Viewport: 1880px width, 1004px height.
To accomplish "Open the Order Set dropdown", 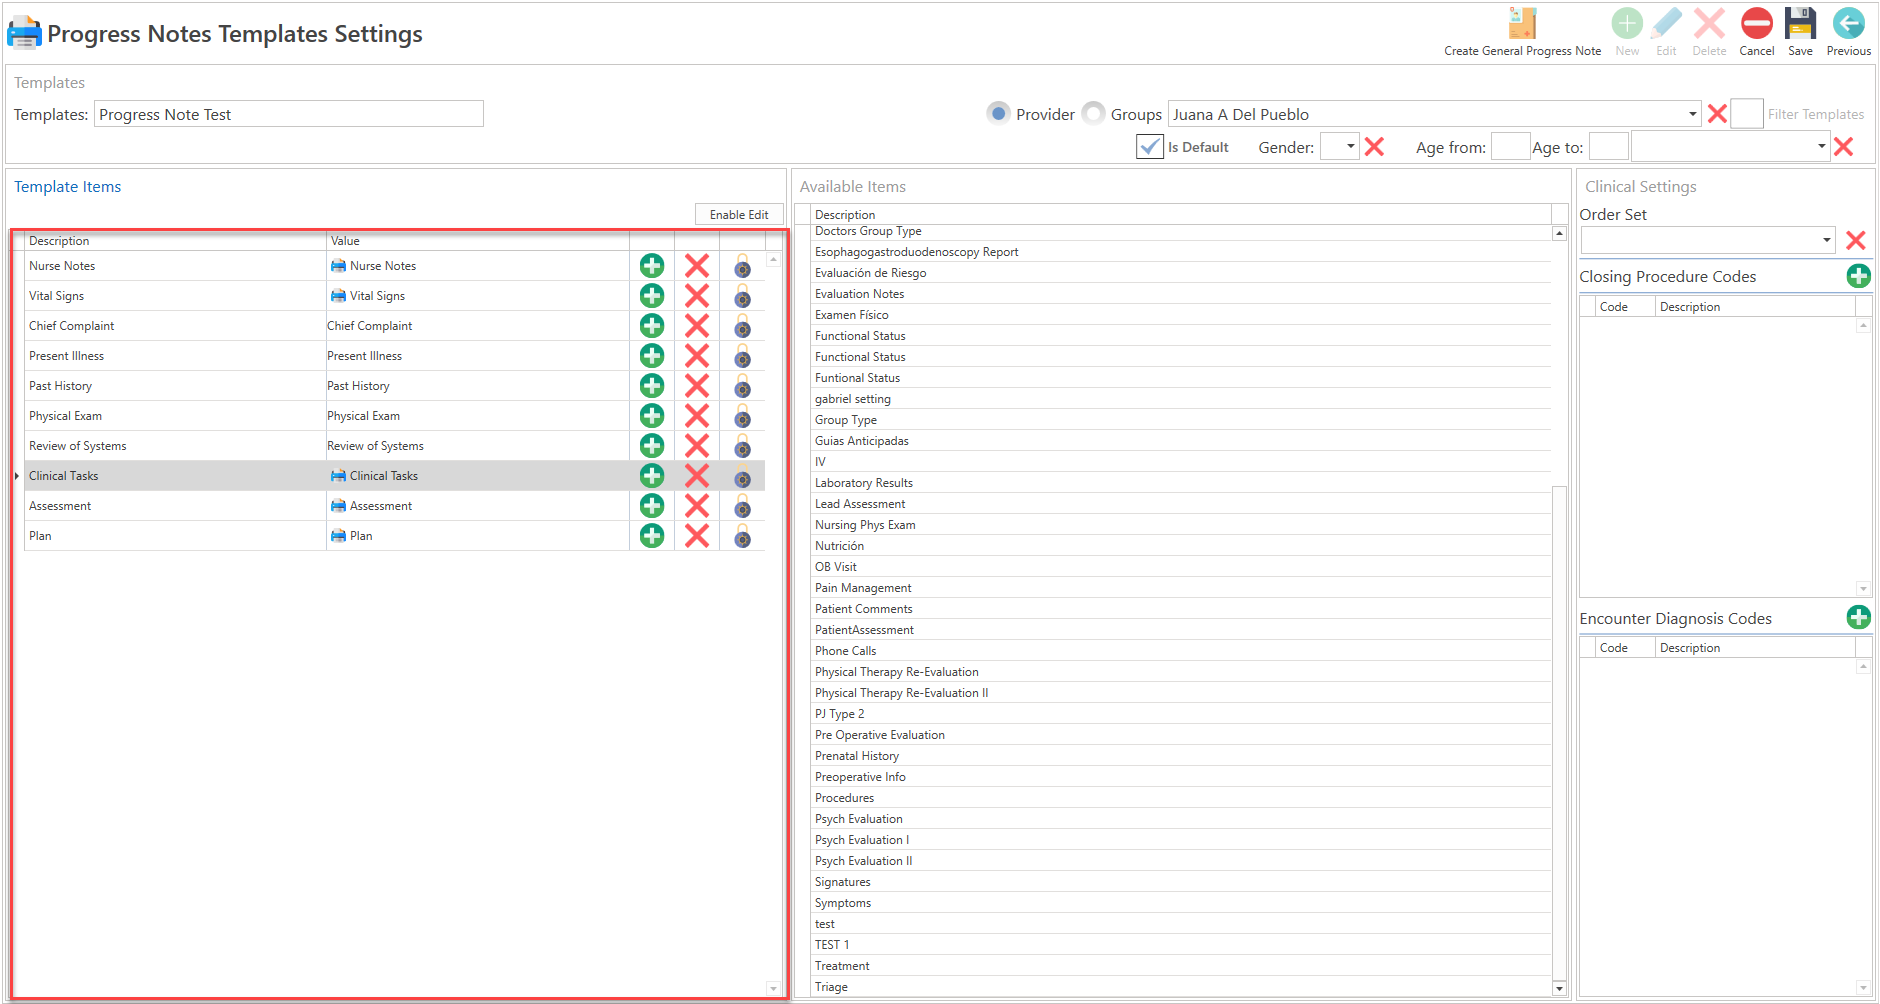I will pos(1826,240).
